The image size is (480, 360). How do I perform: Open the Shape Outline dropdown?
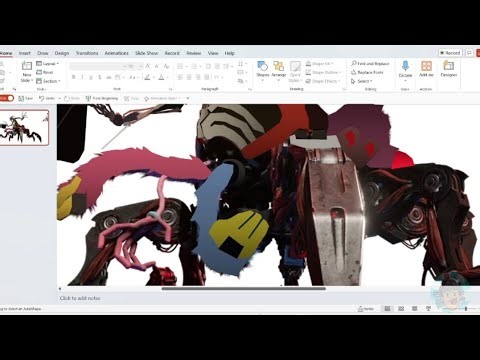click(323, 72)
